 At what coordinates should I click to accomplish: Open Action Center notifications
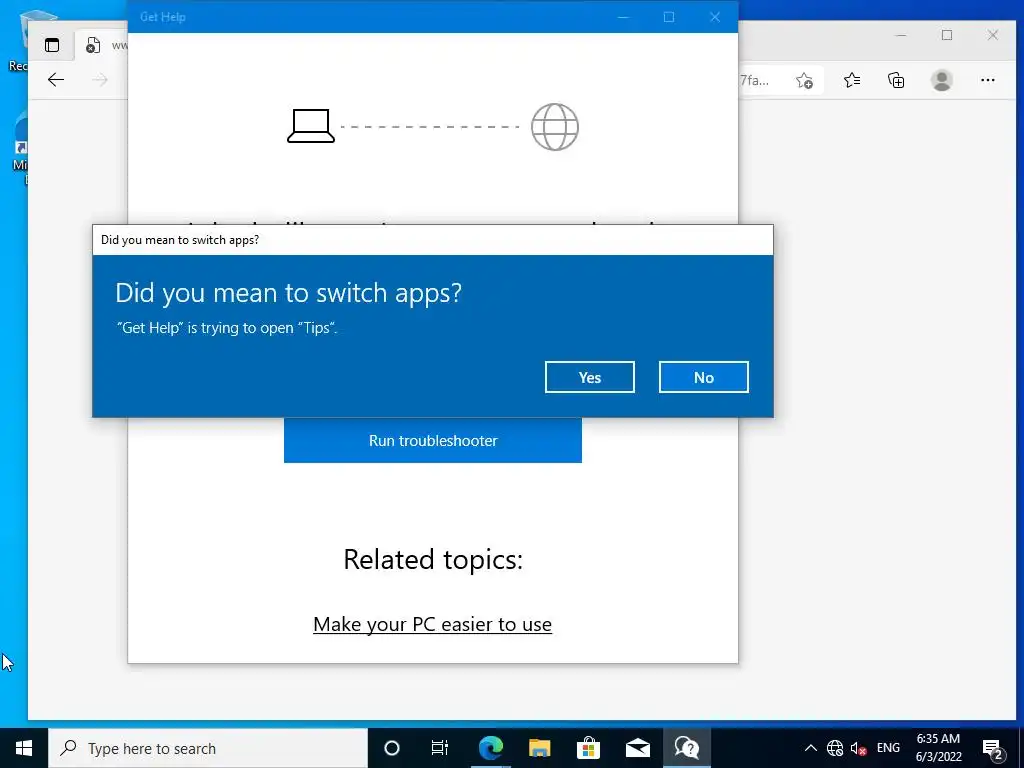pyautogui.click(x=992, y=748)
